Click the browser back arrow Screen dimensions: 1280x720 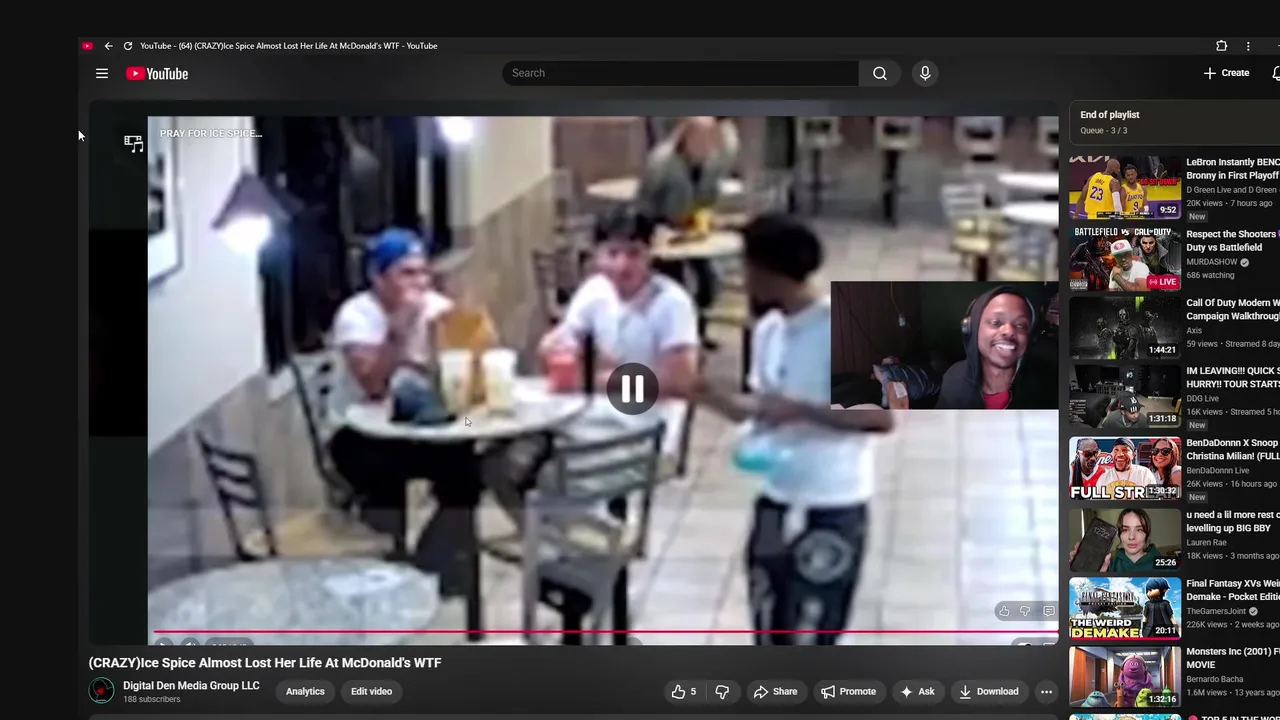click(x=108, y=46)
